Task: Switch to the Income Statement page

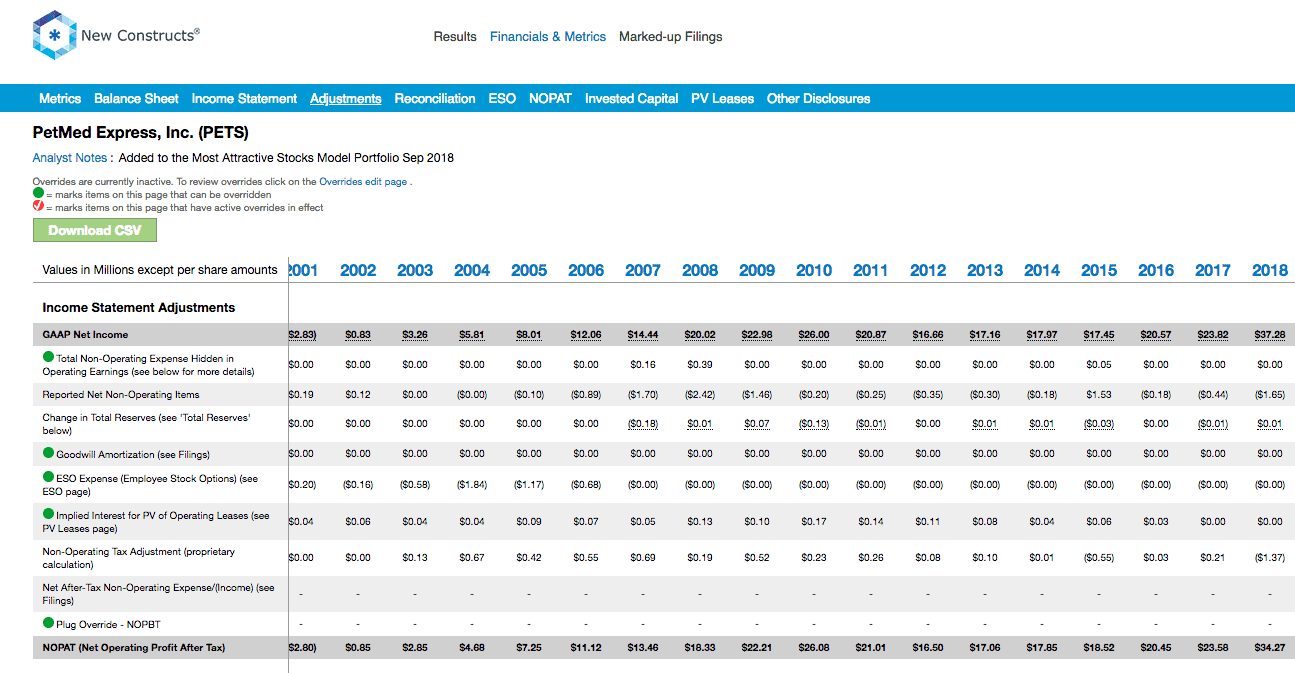Action: pos(244,98)
